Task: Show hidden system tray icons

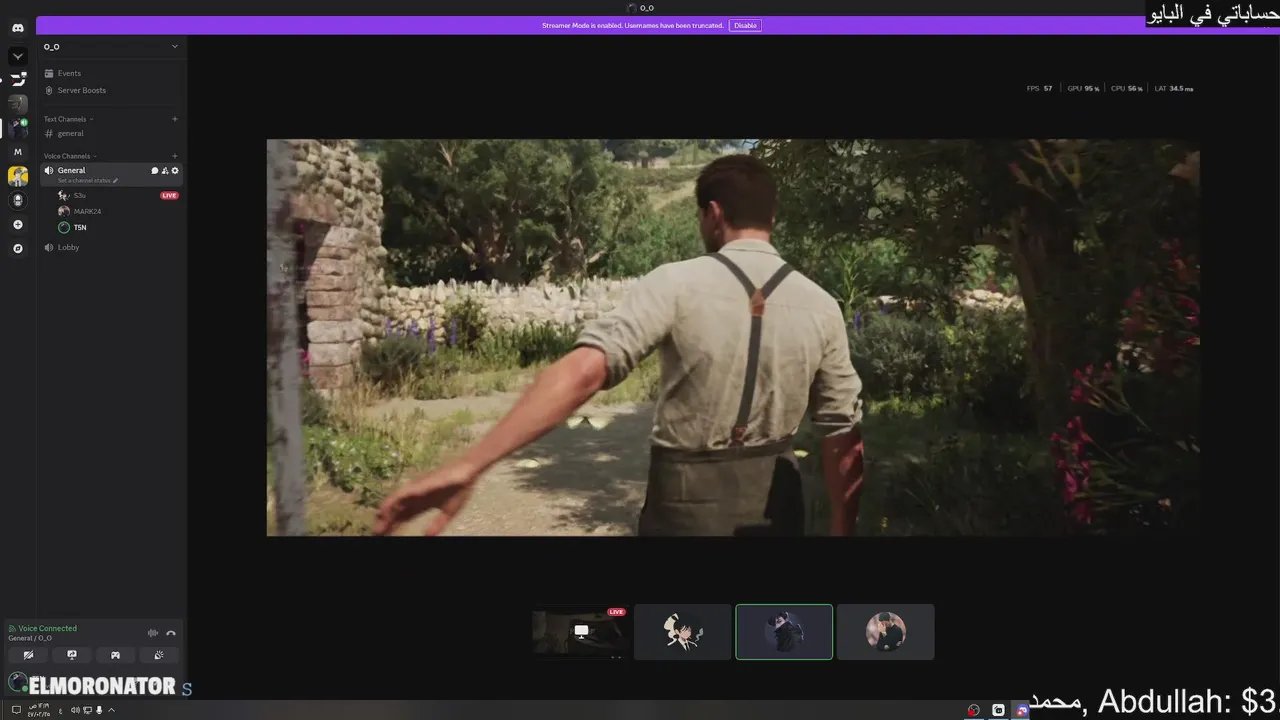Action: [x=111, y=710]
